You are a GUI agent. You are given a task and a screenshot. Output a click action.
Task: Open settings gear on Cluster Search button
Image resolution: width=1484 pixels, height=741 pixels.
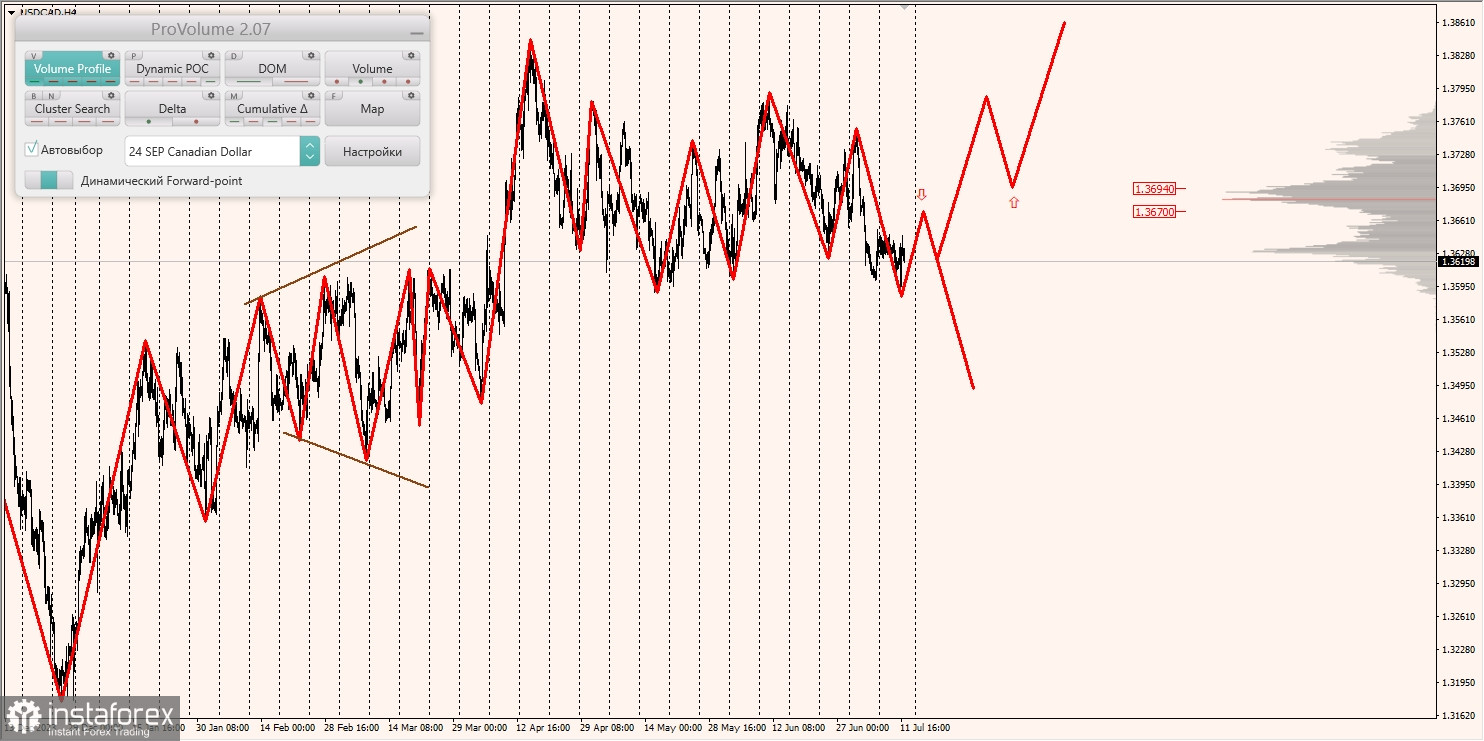coord(111,95)
